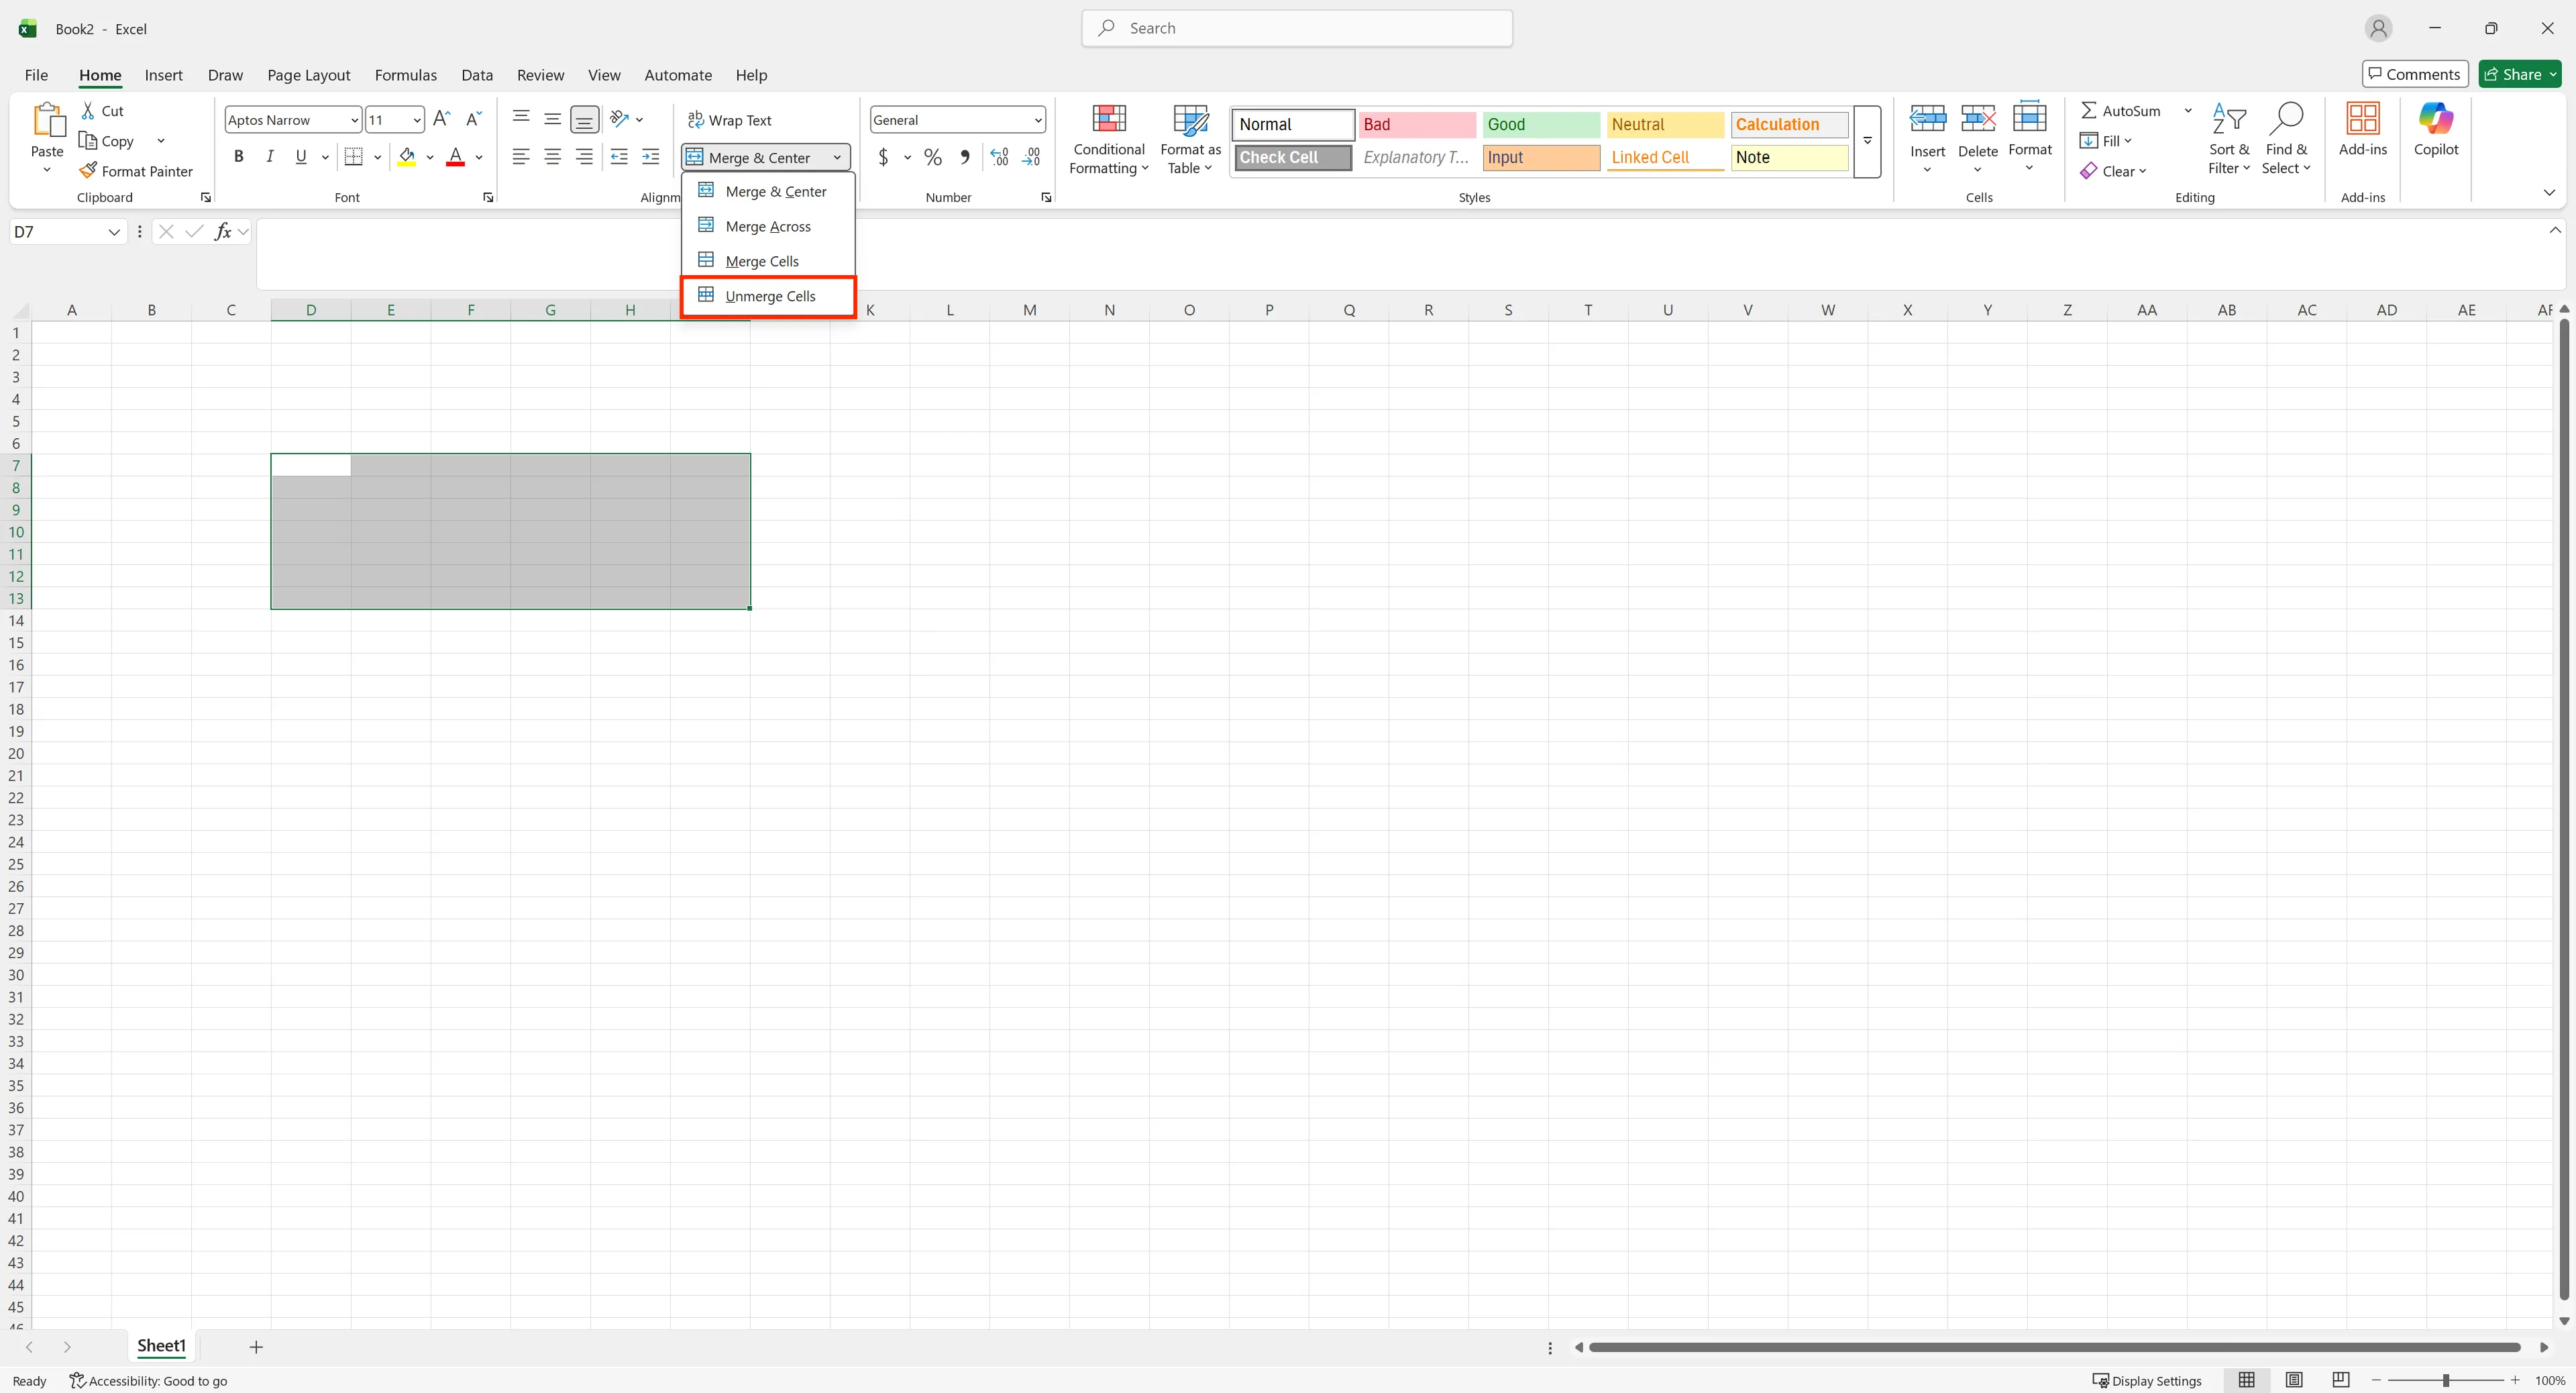This screenshot has height=1393, width=2576.
Task: Expand the Styles gallery
Action: tap(1866, 141)
